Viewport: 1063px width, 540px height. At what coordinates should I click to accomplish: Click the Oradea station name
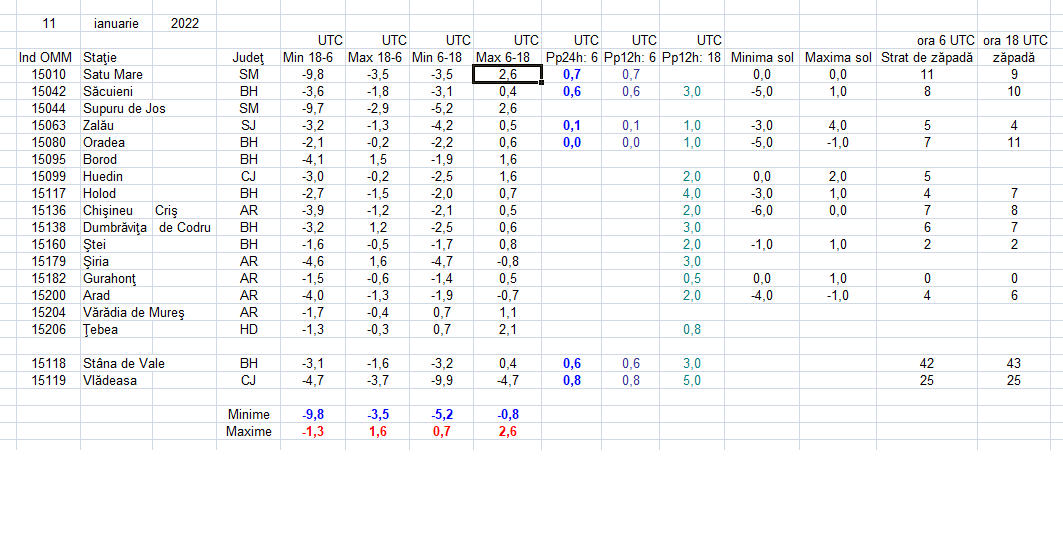tap(104, 143)
